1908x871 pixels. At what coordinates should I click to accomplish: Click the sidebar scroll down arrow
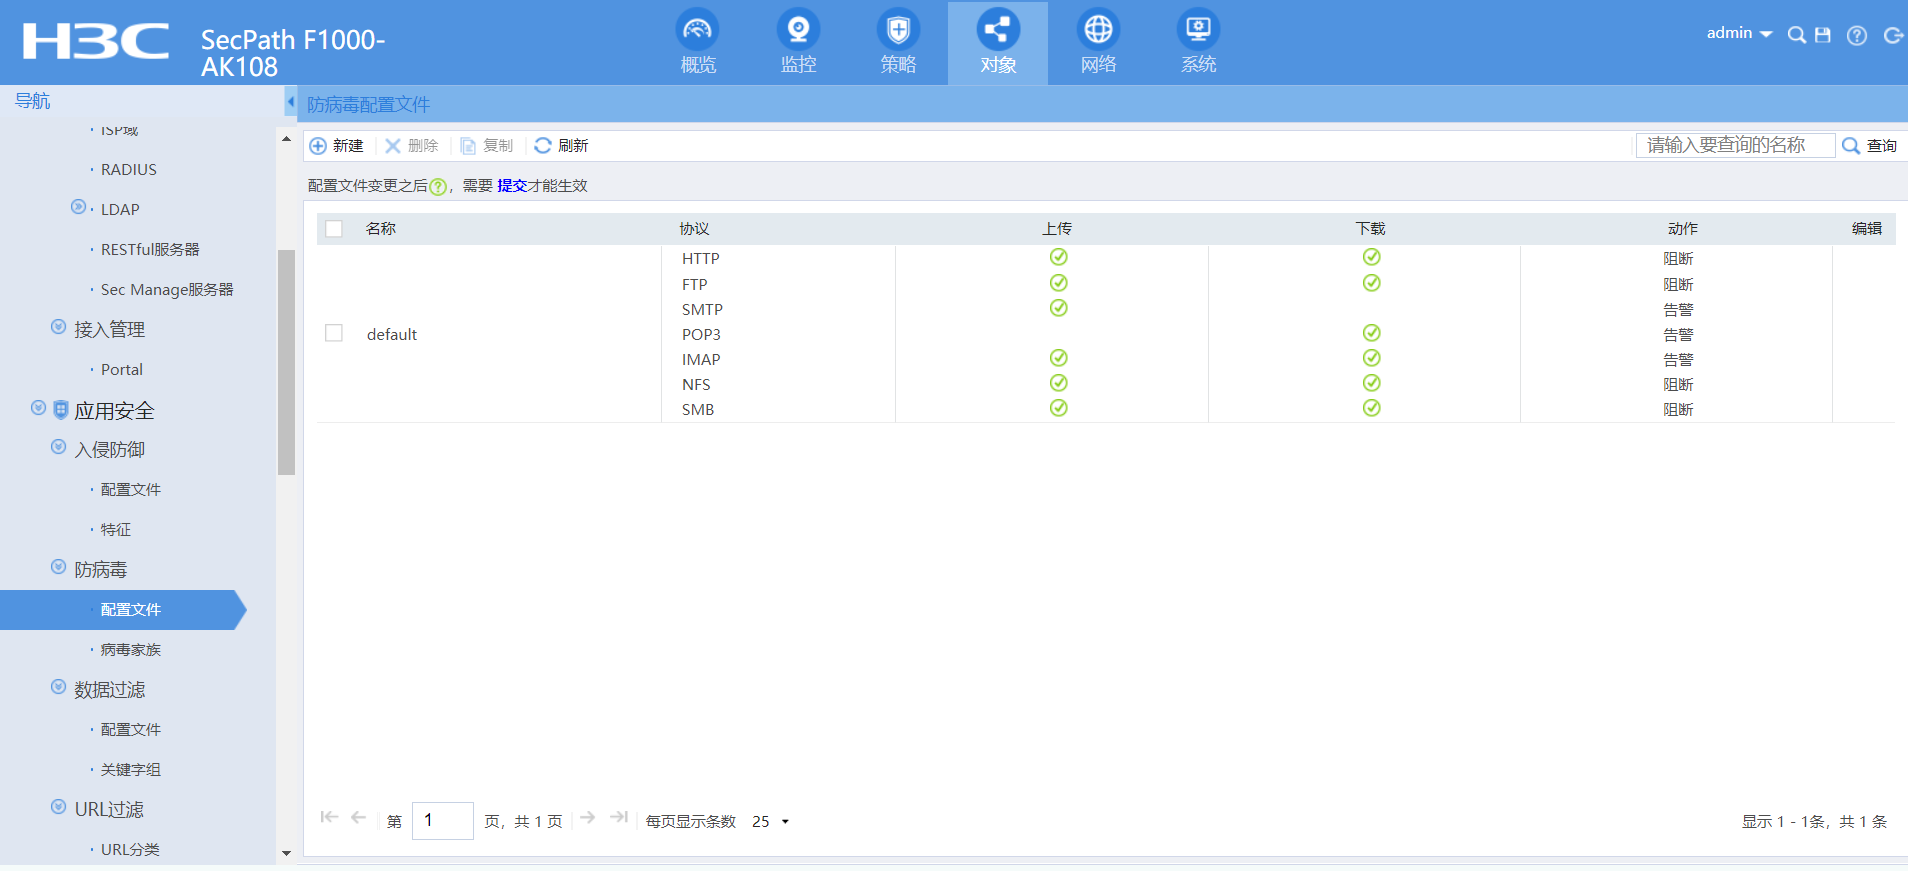coord(287,853)
